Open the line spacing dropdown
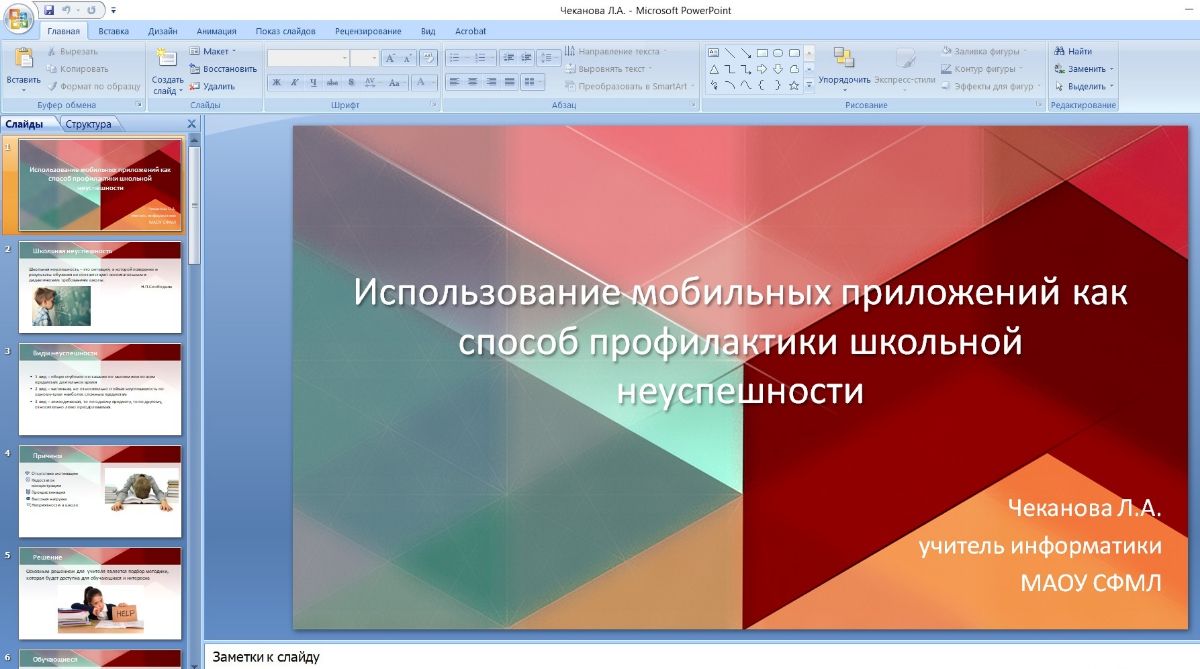 pyautogui.click(x=549, y=58)
